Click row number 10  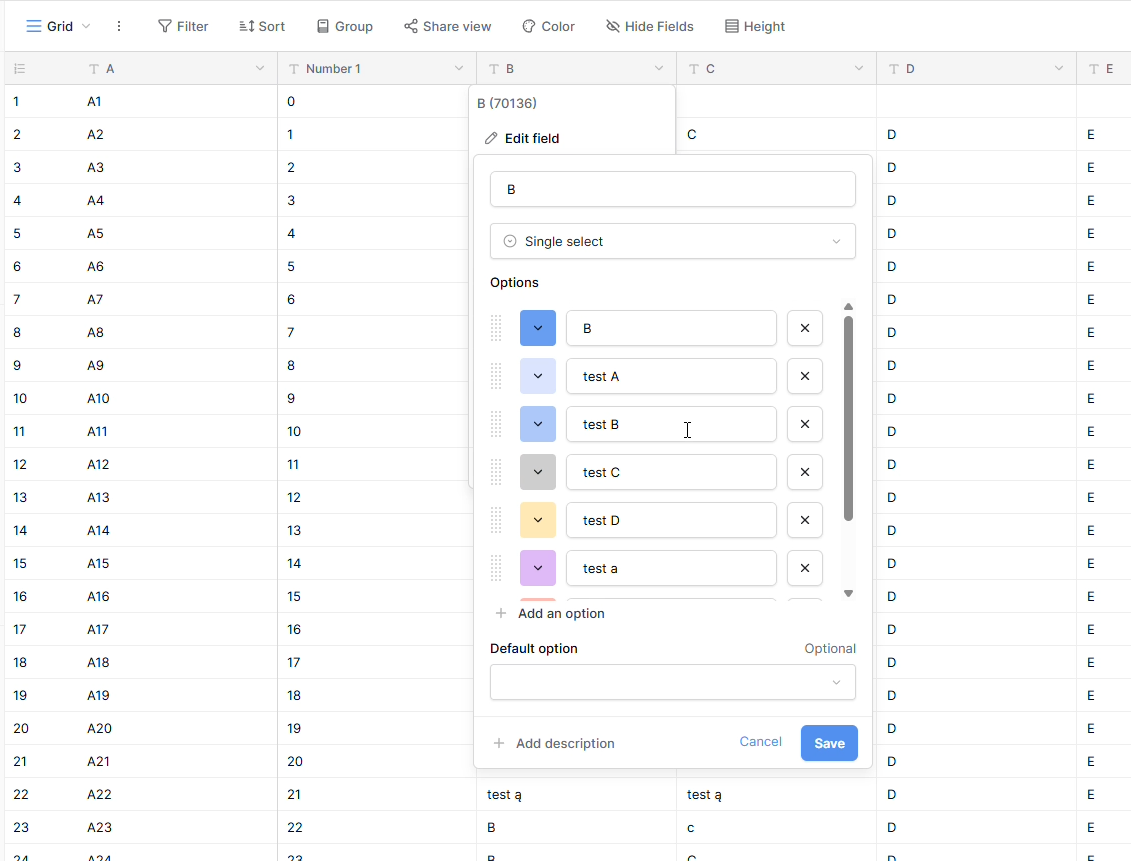pos(20,399)
